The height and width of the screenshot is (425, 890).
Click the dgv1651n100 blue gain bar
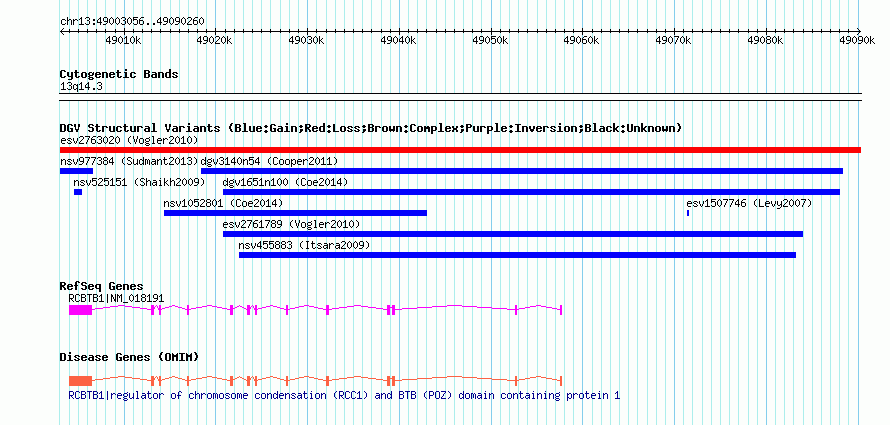tap(531, 192)
